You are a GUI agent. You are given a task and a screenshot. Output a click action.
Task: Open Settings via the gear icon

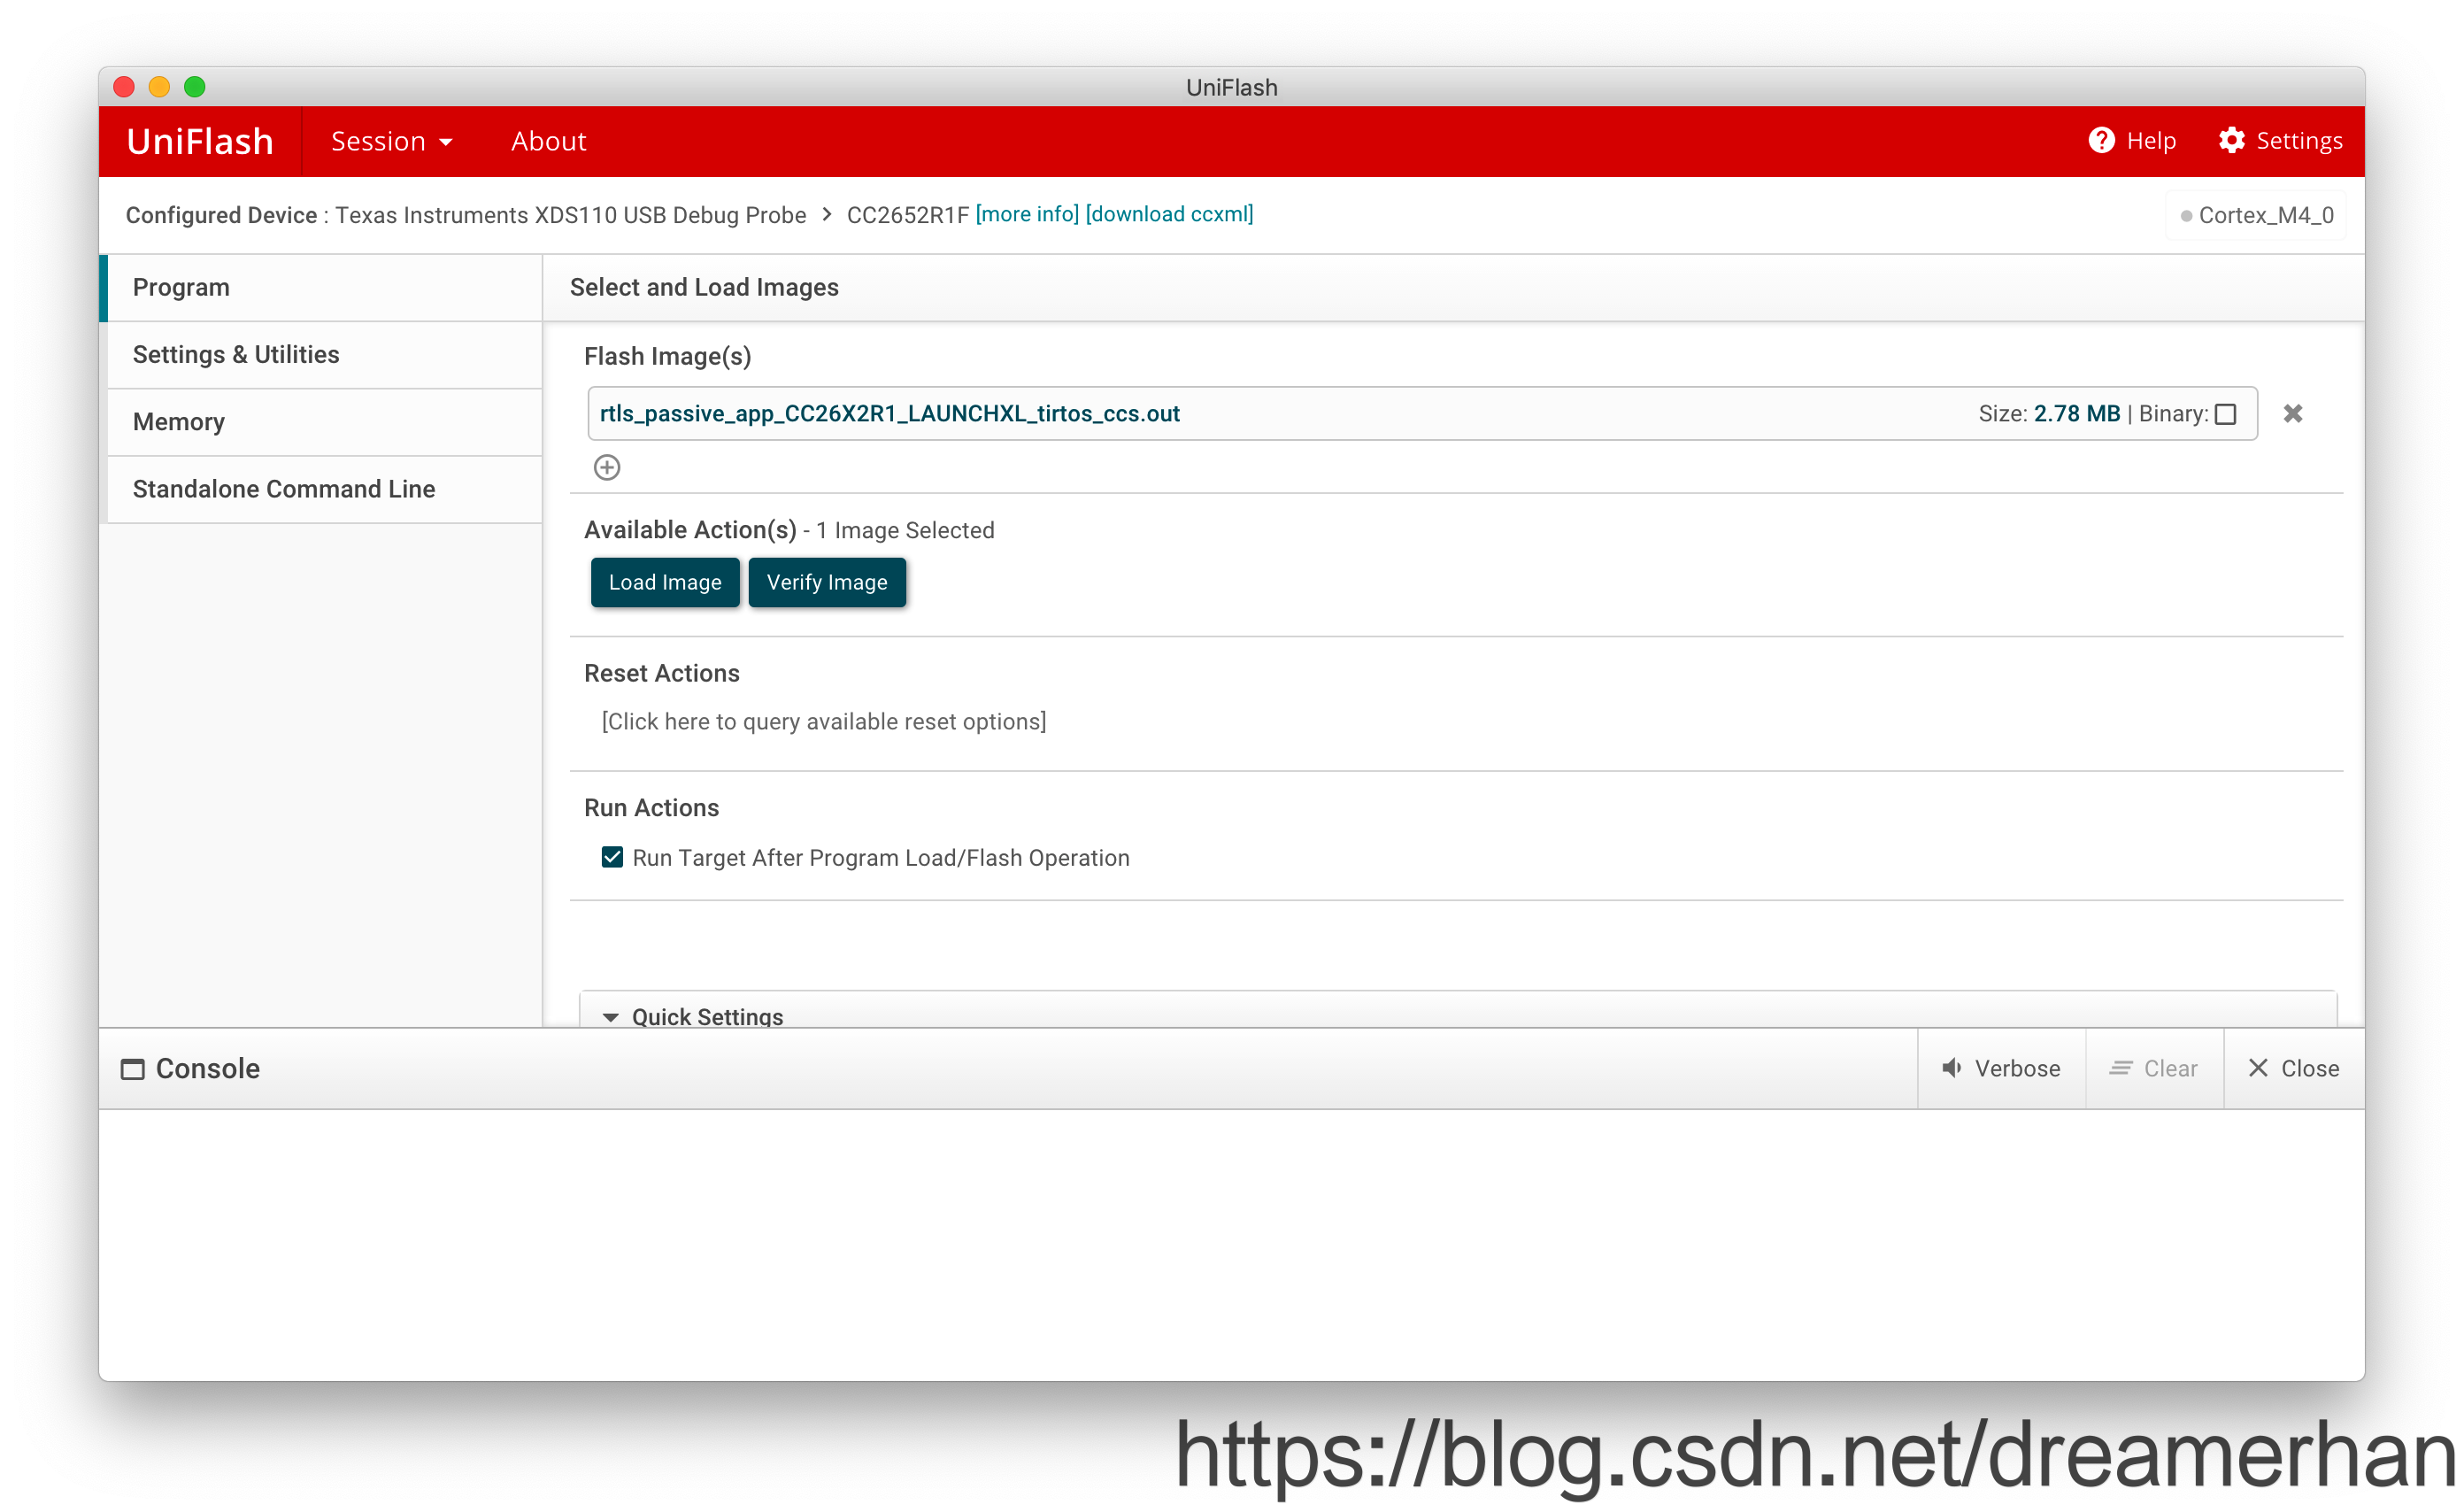point(2231,141)
